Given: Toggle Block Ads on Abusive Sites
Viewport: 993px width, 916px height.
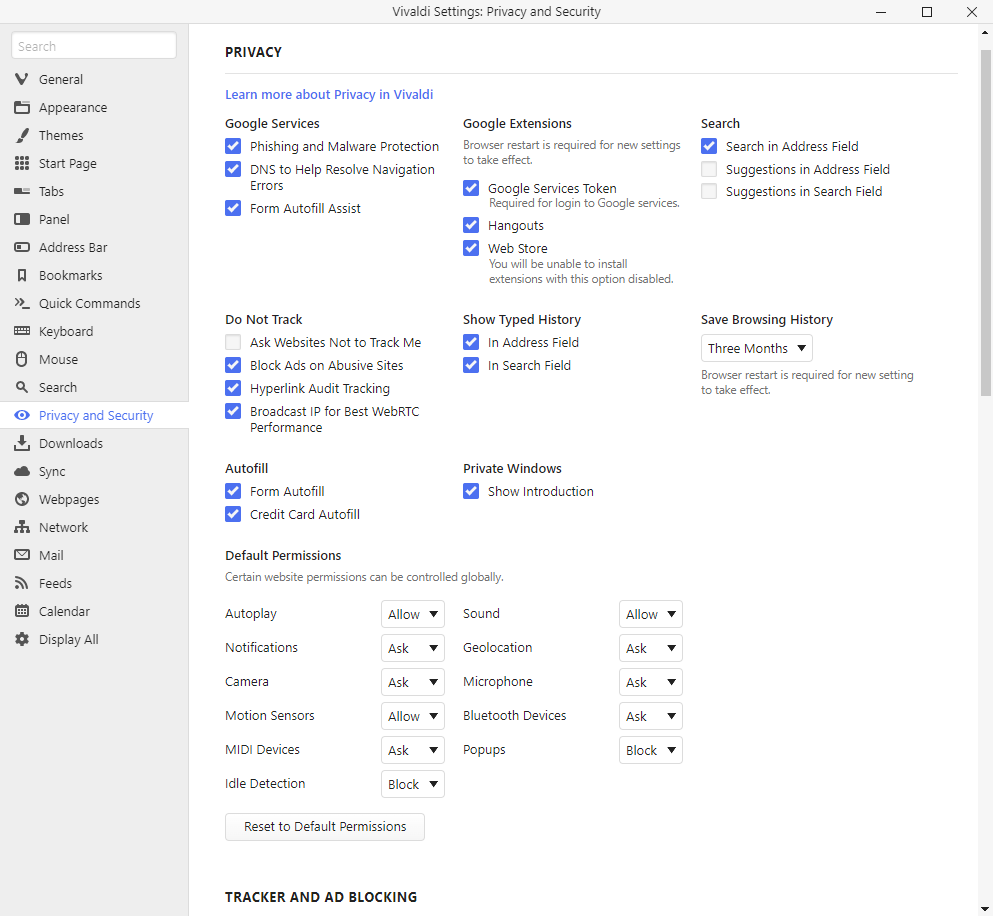Looking at the screenshot, I should [233, 365].
